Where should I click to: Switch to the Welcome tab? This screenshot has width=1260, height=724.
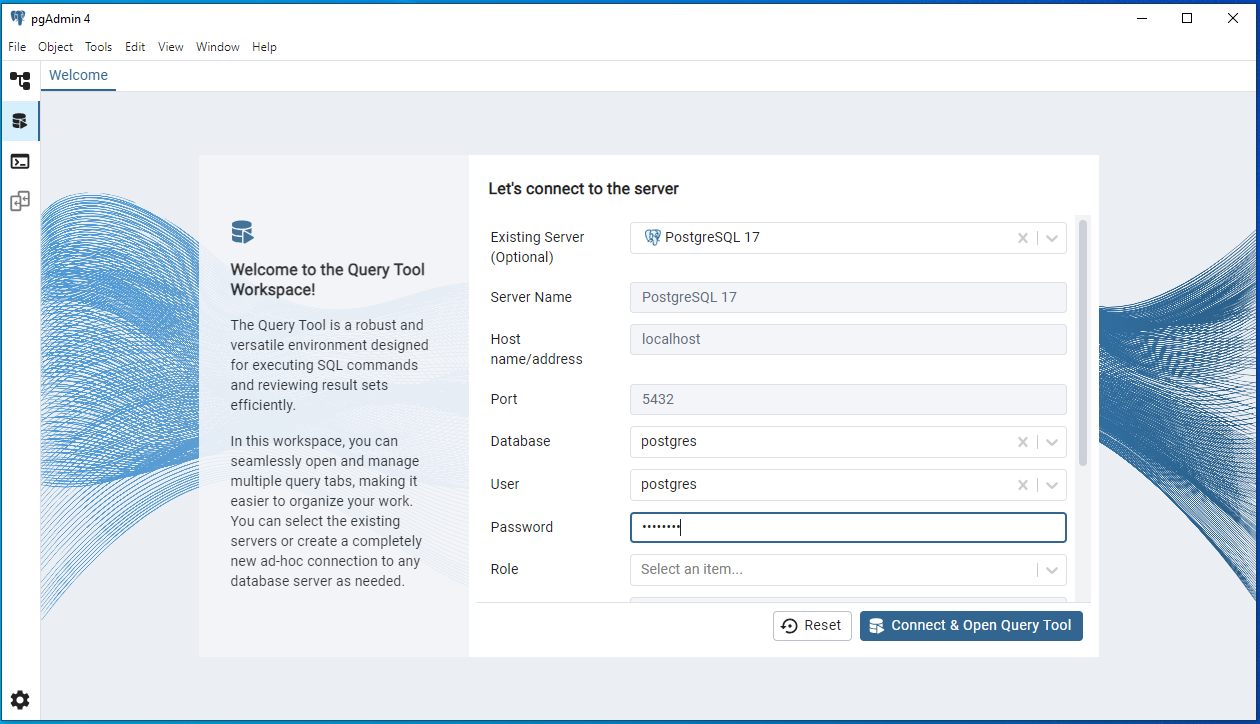tap(78, 75)
